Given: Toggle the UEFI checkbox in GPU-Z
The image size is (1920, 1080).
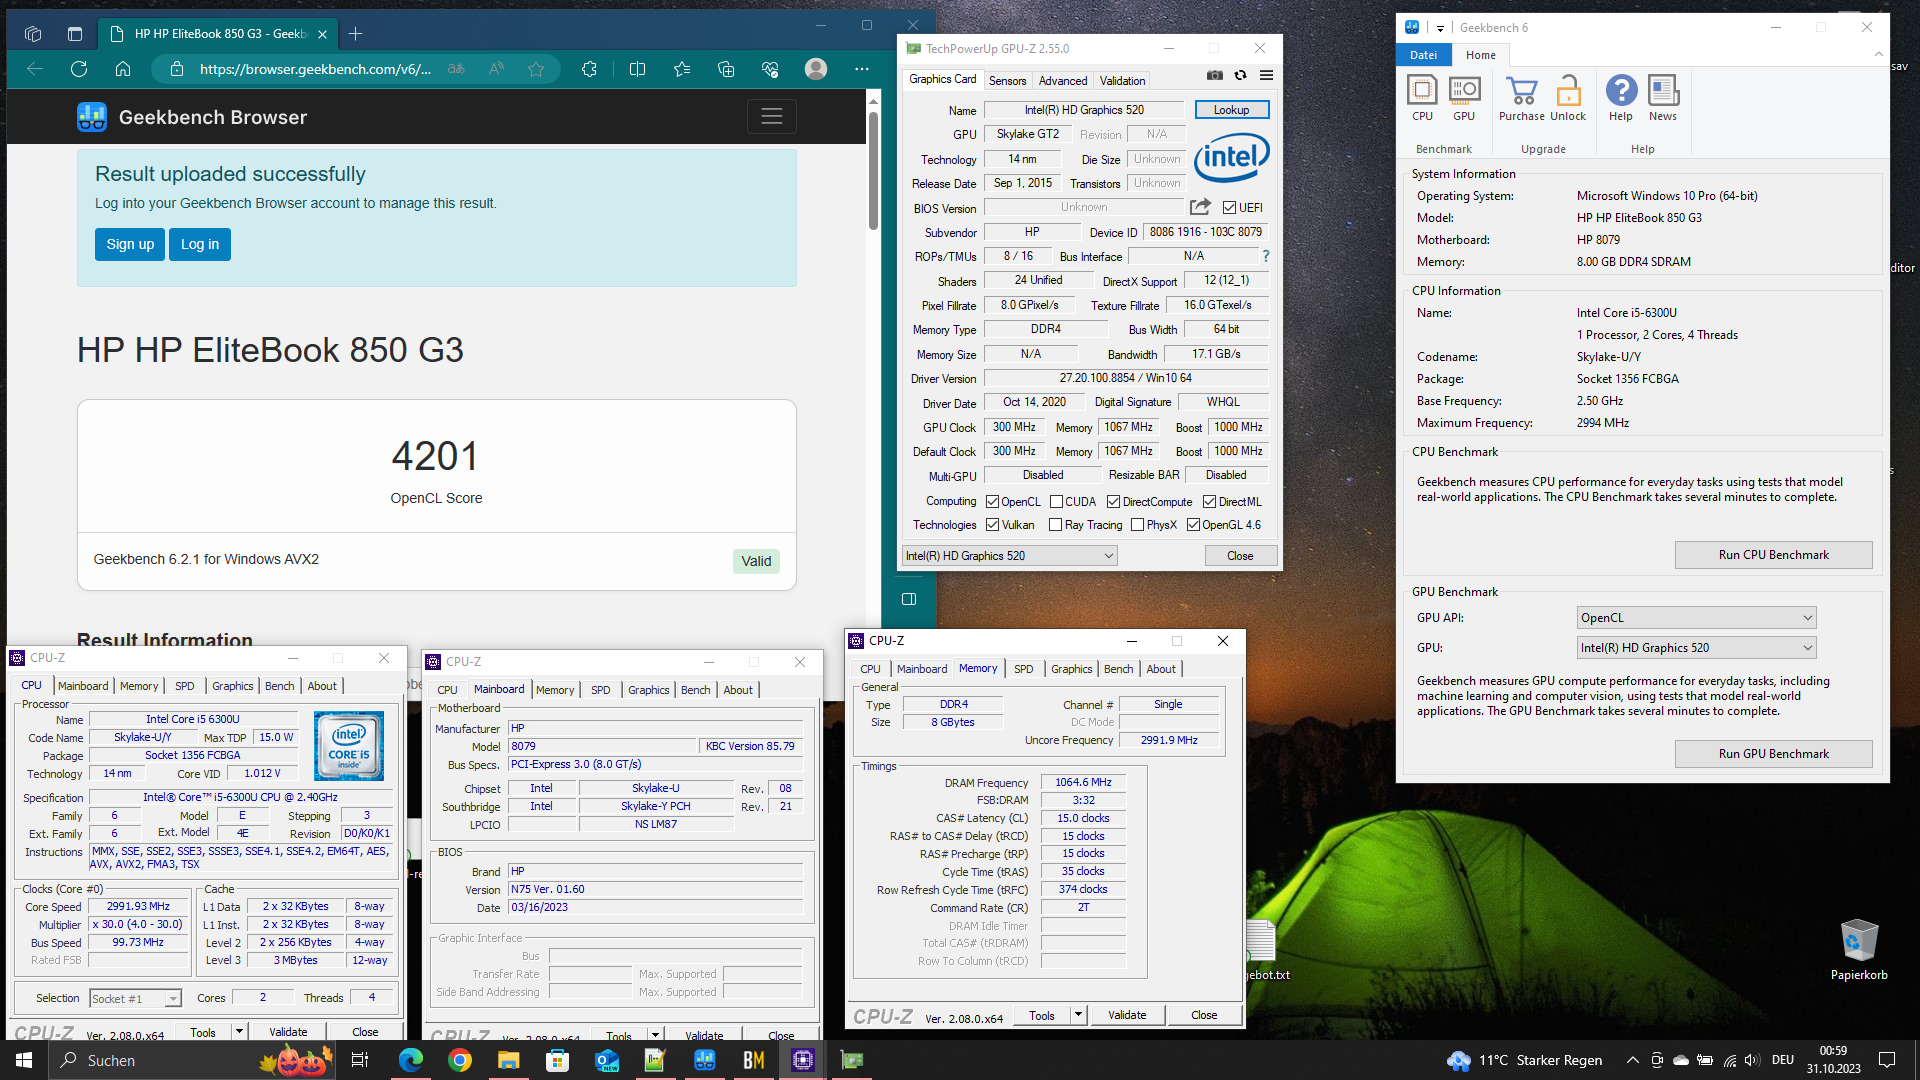Looking at the screenshot, I should [x=1229, y=208].
